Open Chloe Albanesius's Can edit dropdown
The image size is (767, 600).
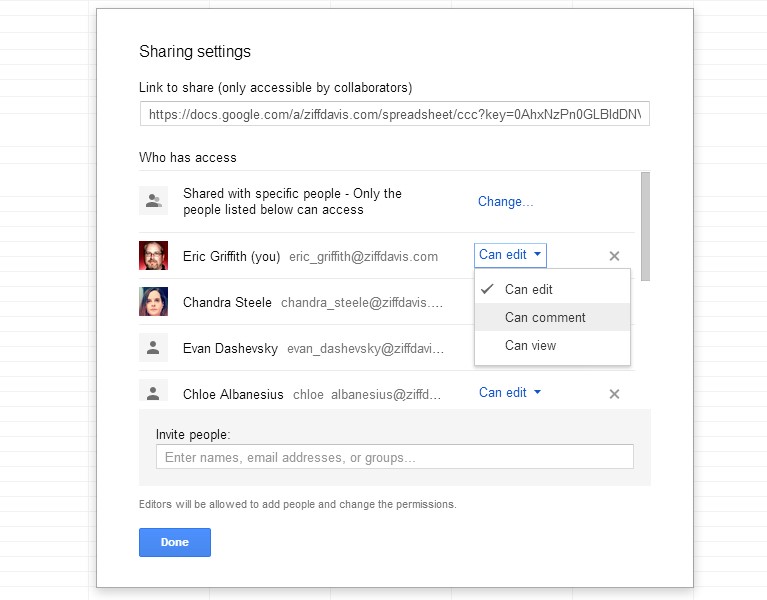(x=510, y=393)
